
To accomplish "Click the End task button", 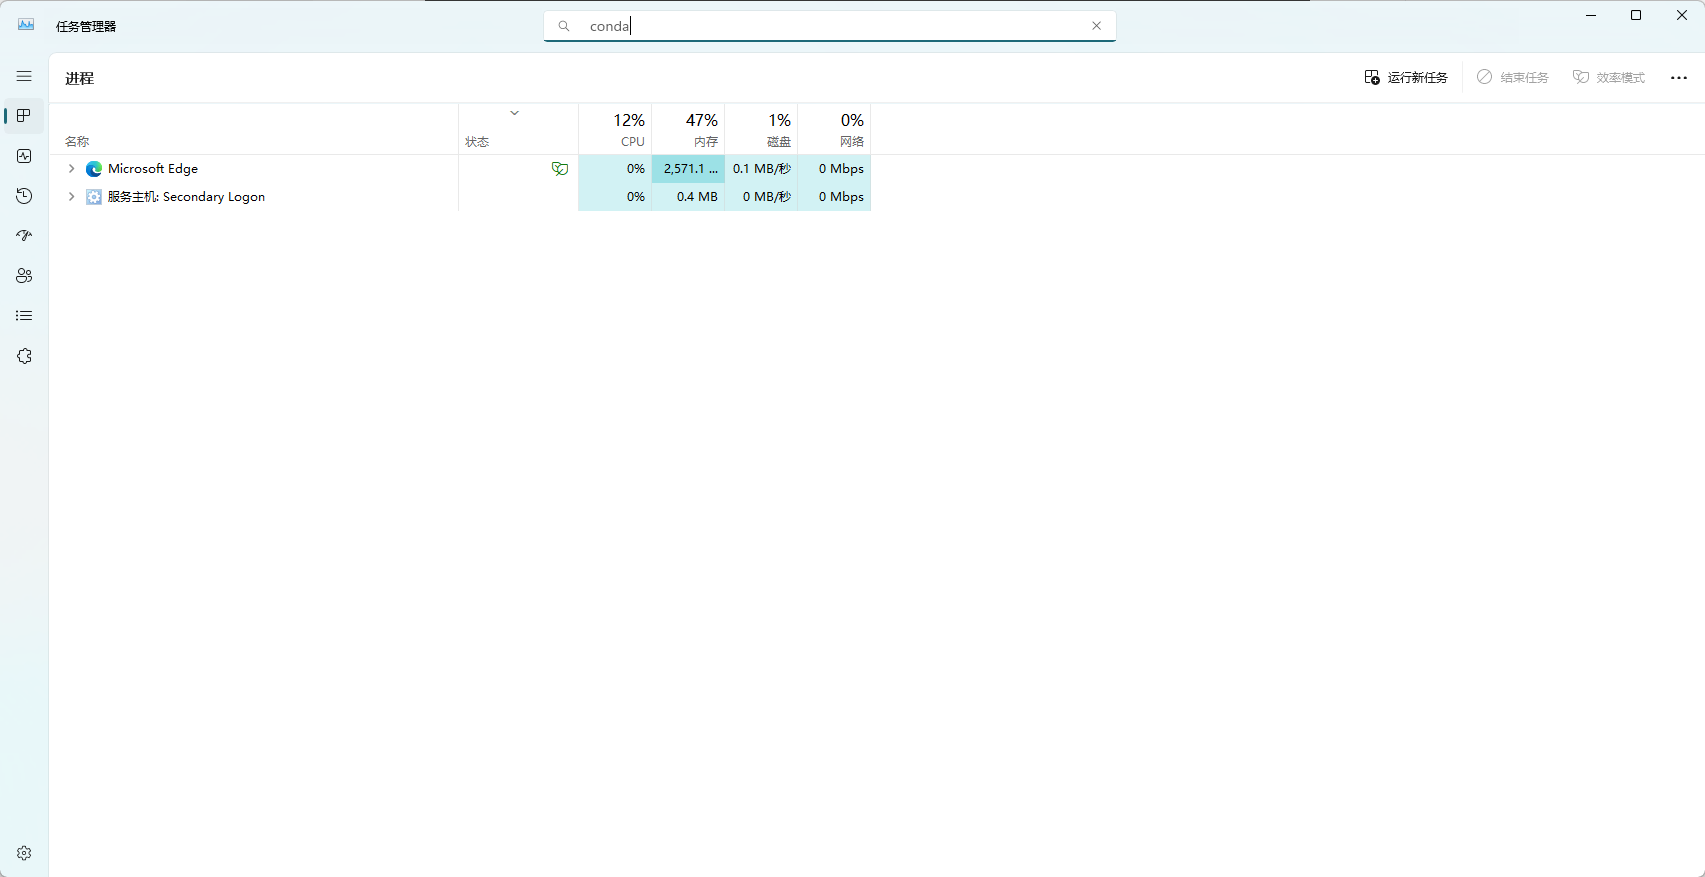I will [1512, 77].
